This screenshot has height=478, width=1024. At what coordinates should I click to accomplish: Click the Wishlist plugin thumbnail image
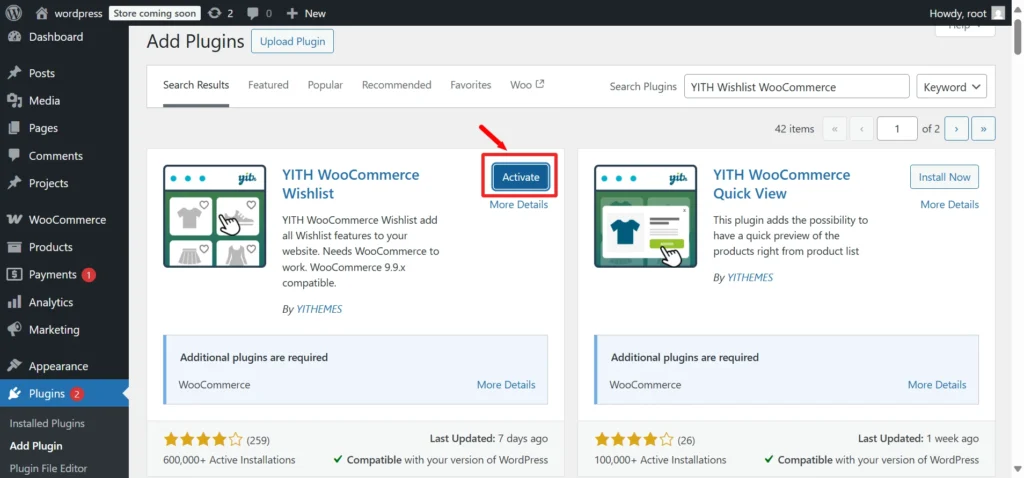coord(215,216)
